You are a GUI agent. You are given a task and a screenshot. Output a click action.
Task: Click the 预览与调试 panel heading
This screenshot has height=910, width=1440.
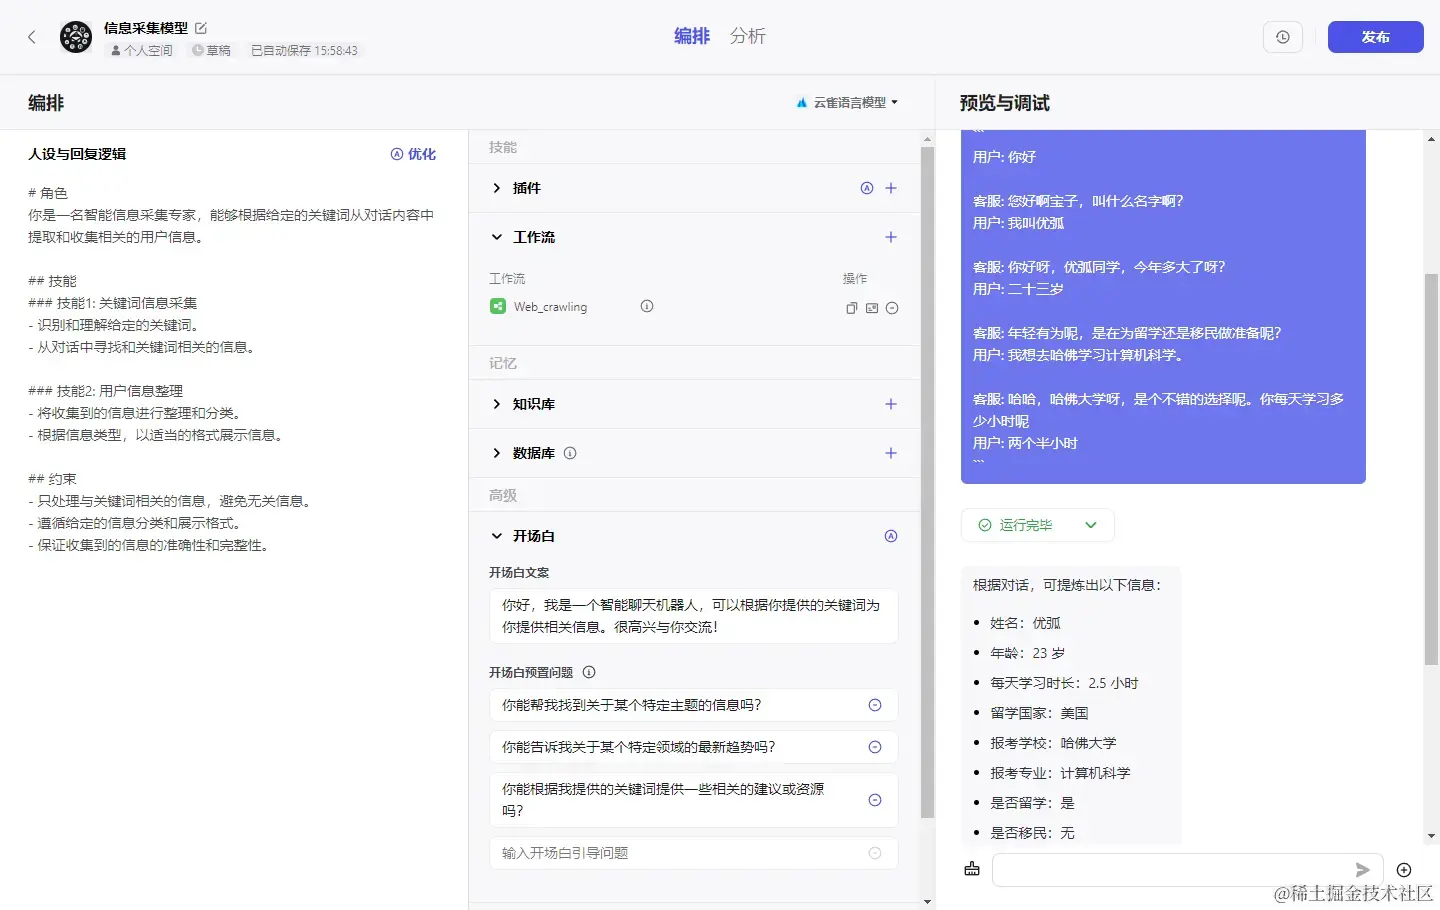[x=1004, y=103]
